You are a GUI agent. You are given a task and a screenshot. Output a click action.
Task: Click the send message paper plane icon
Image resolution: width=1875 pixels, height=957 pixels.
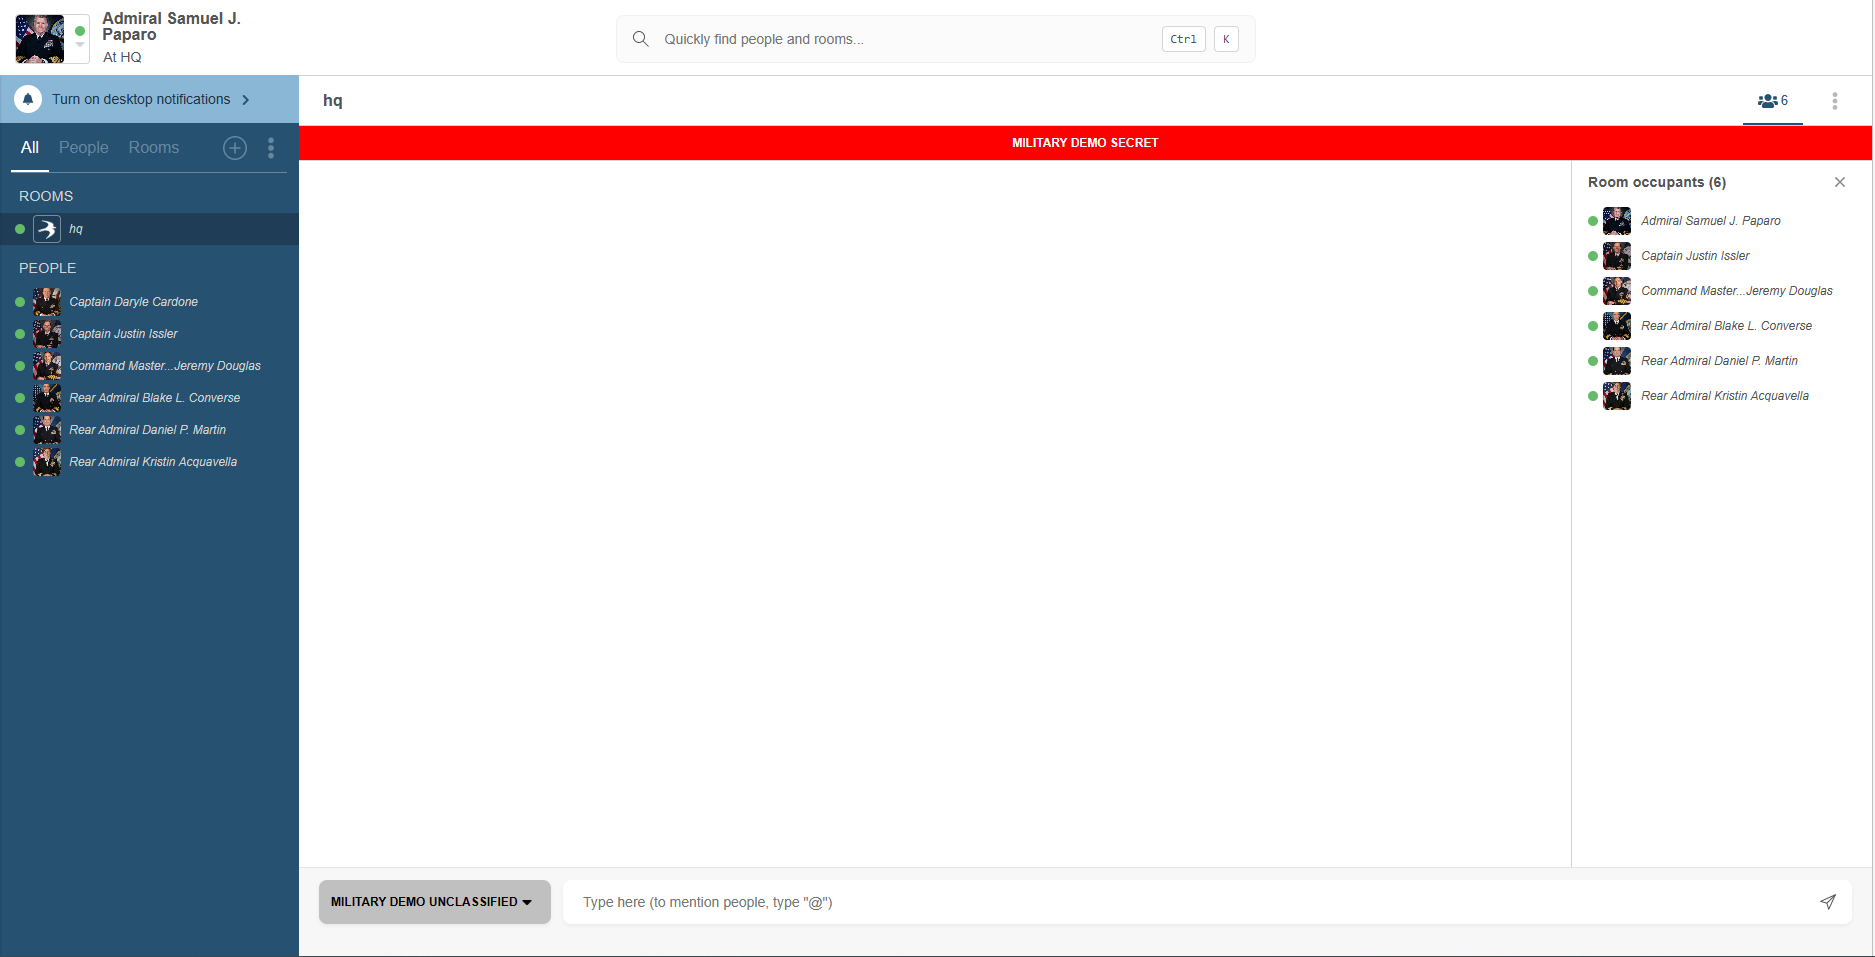tap(1827, 902)
